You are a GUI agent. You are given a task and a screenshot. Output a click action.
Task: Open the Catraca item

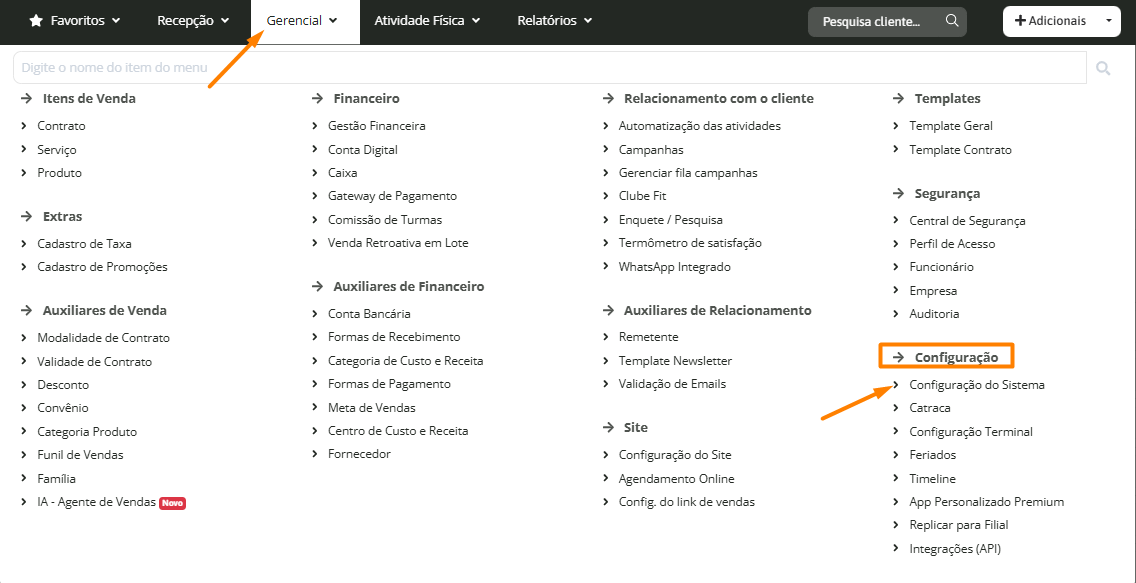tap(930, 408)
